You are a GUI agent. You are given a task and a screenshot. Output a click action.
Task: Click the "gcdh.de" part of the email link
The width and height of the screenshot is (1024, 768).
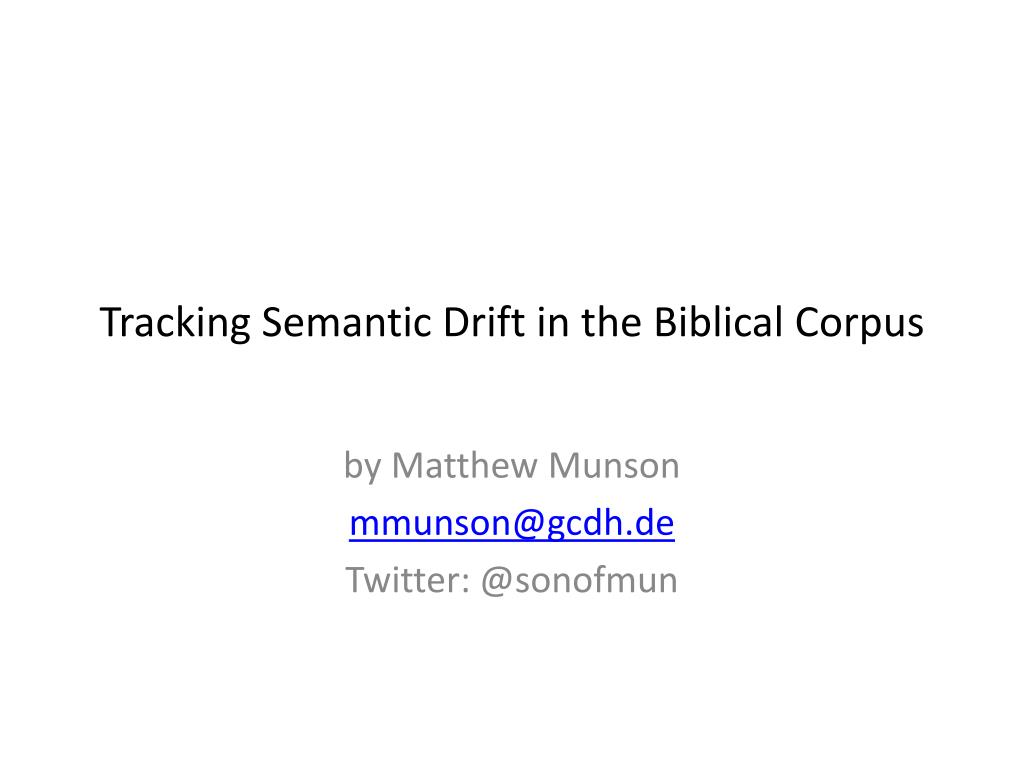pos(610,523)
